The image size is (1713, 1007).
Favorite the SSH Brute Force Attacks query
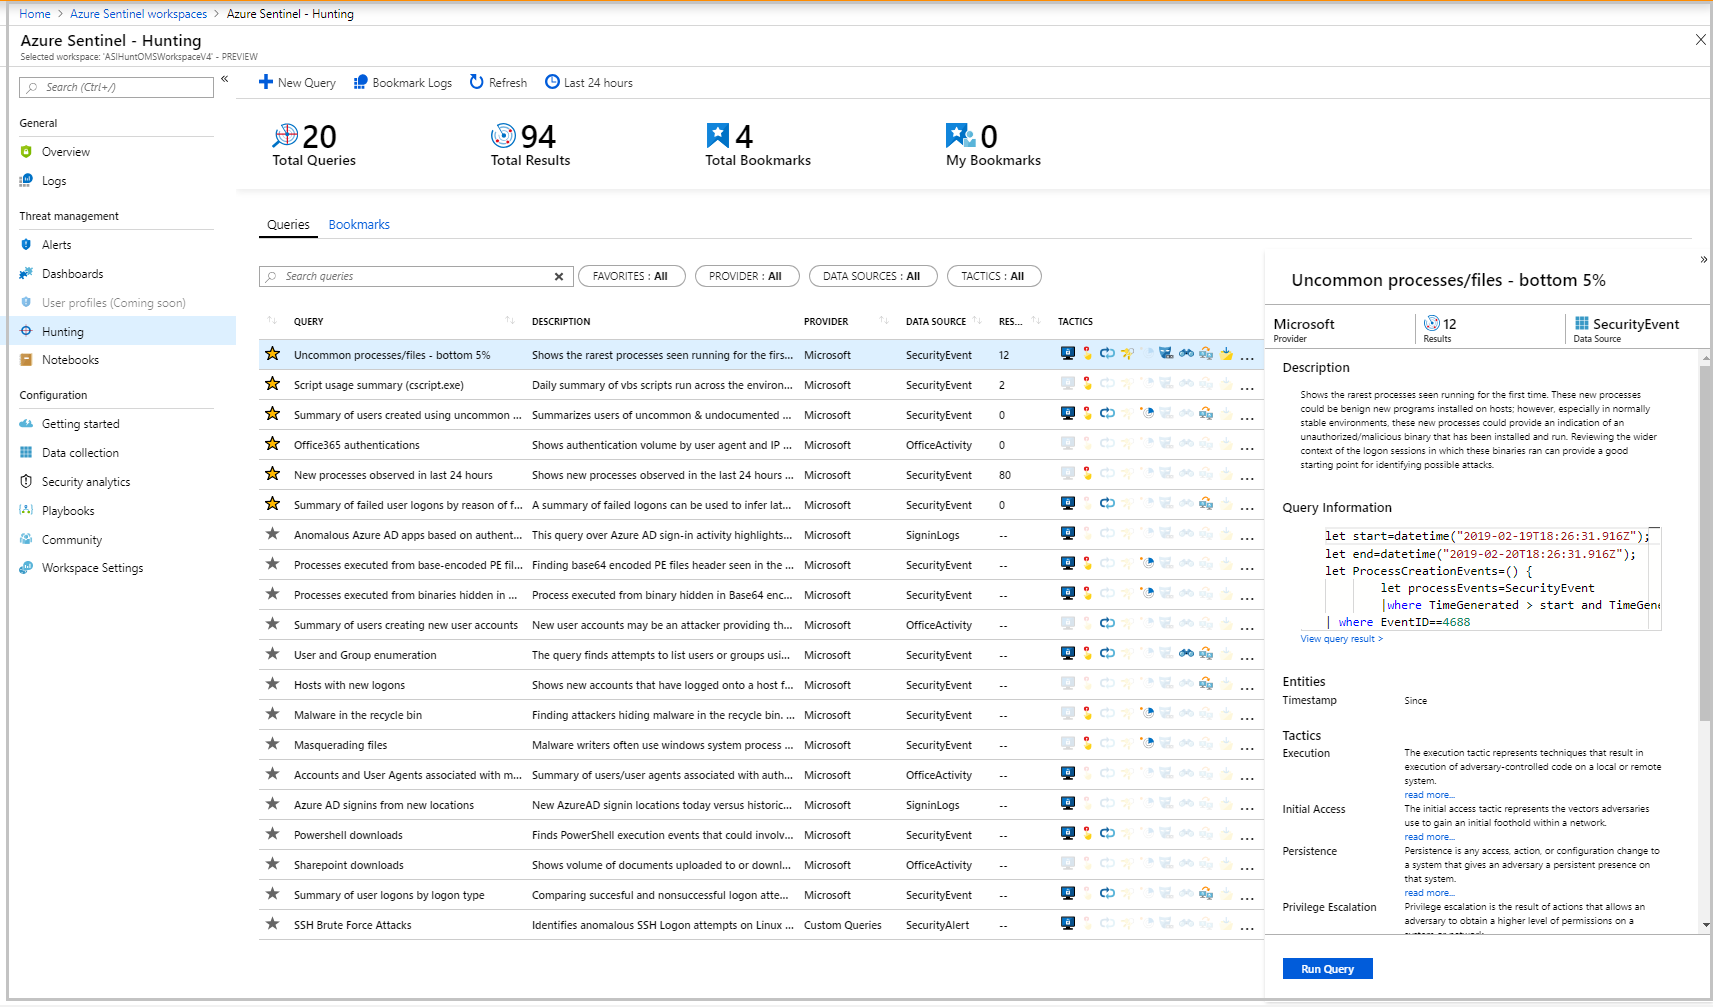point(272,924)
